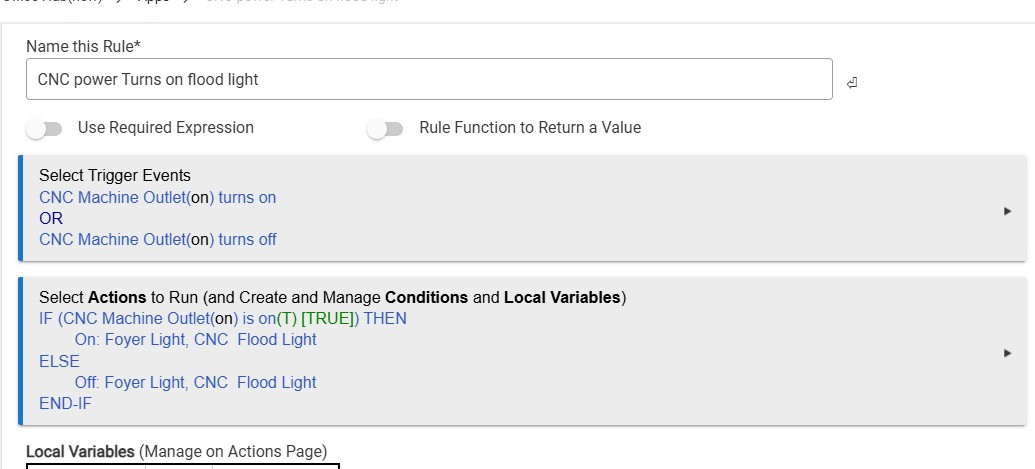
Task: Click the 'Name this Rule' label
Action: pos(82,47)
